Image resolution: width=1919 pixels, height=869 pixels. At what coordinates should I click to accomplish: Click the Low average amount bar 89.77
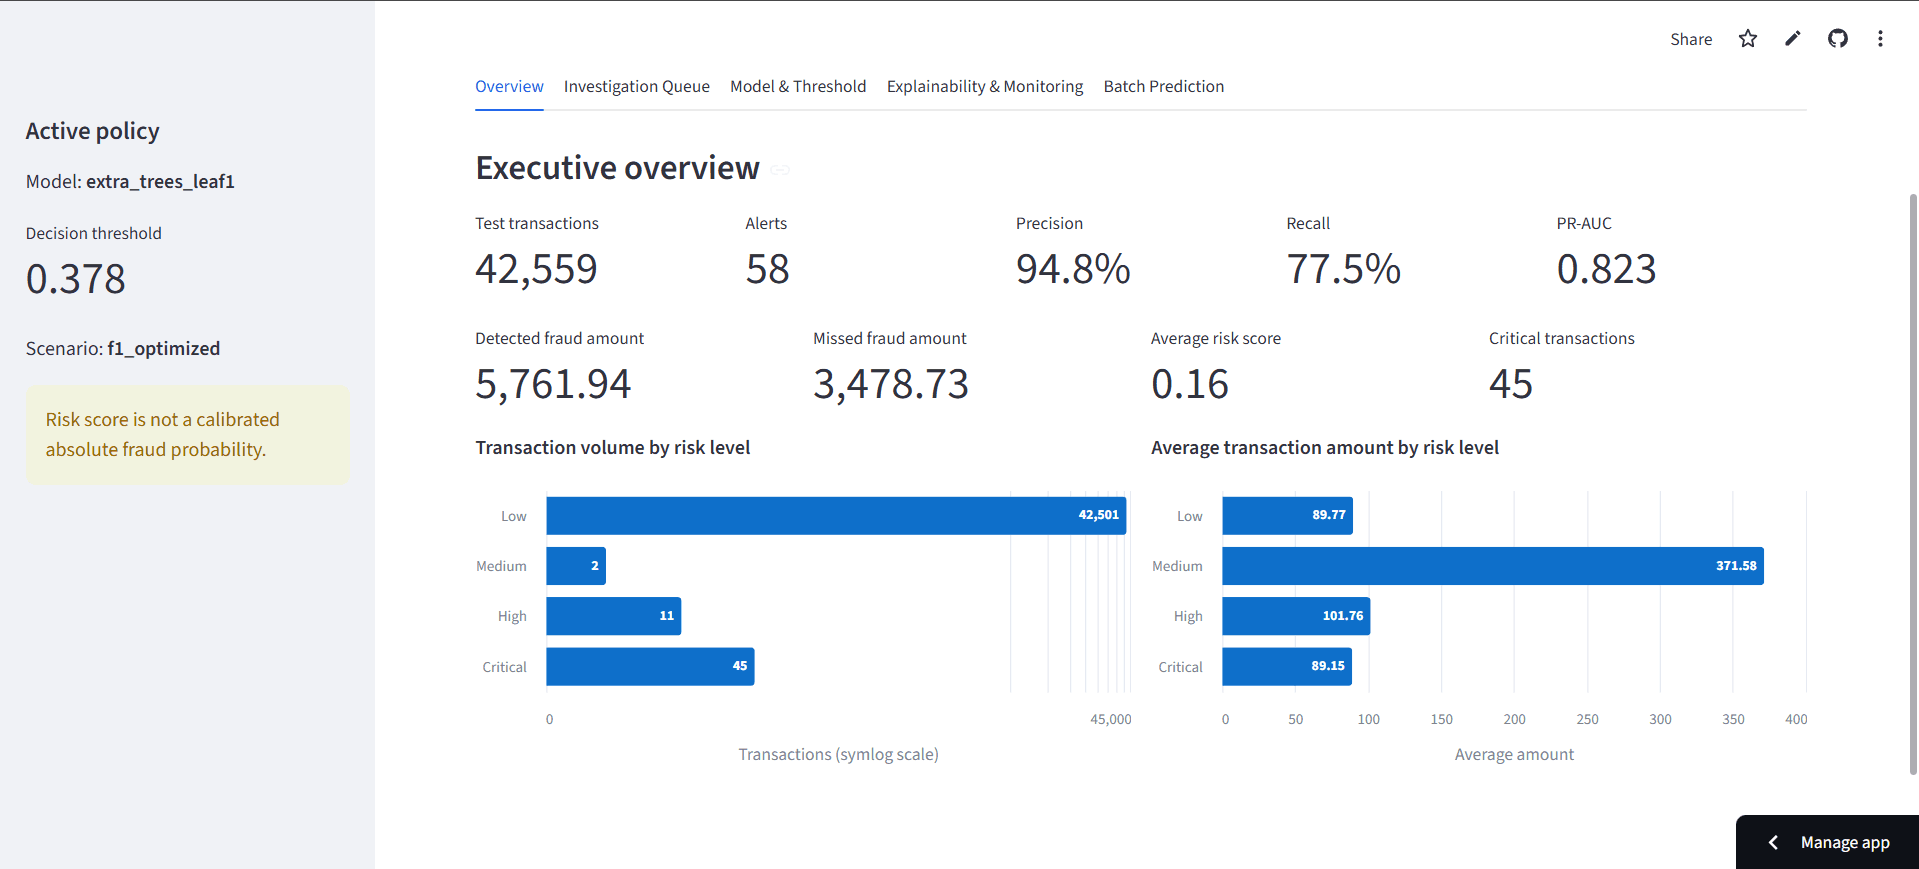pyautogui.click(x=1287, y=516)
